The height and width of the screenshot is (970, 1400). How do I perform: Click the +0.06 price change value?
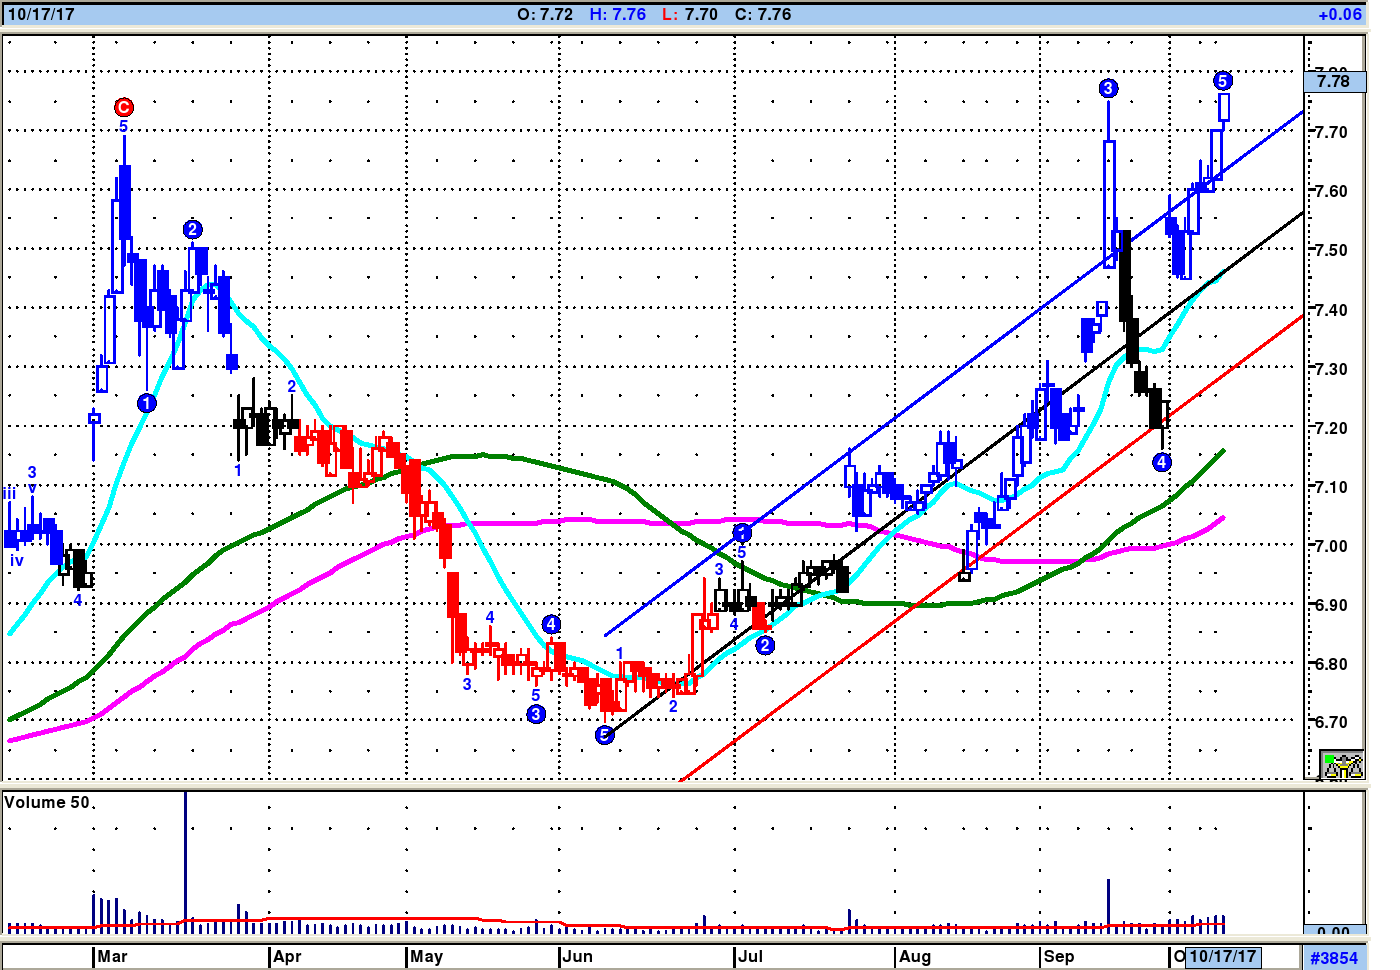[1339, 14]
